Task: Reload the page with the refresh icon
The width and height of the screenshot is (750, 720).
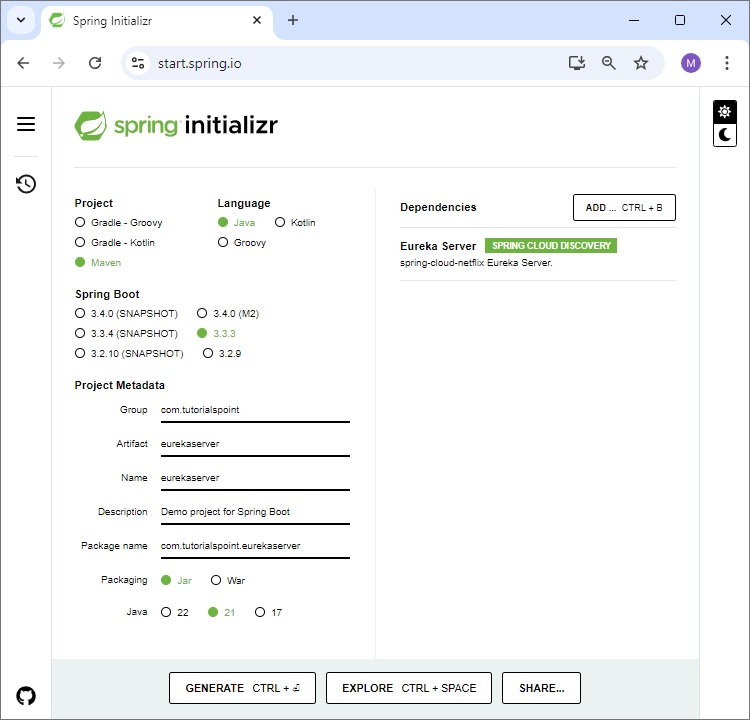Action: click(x=95, y=63)
